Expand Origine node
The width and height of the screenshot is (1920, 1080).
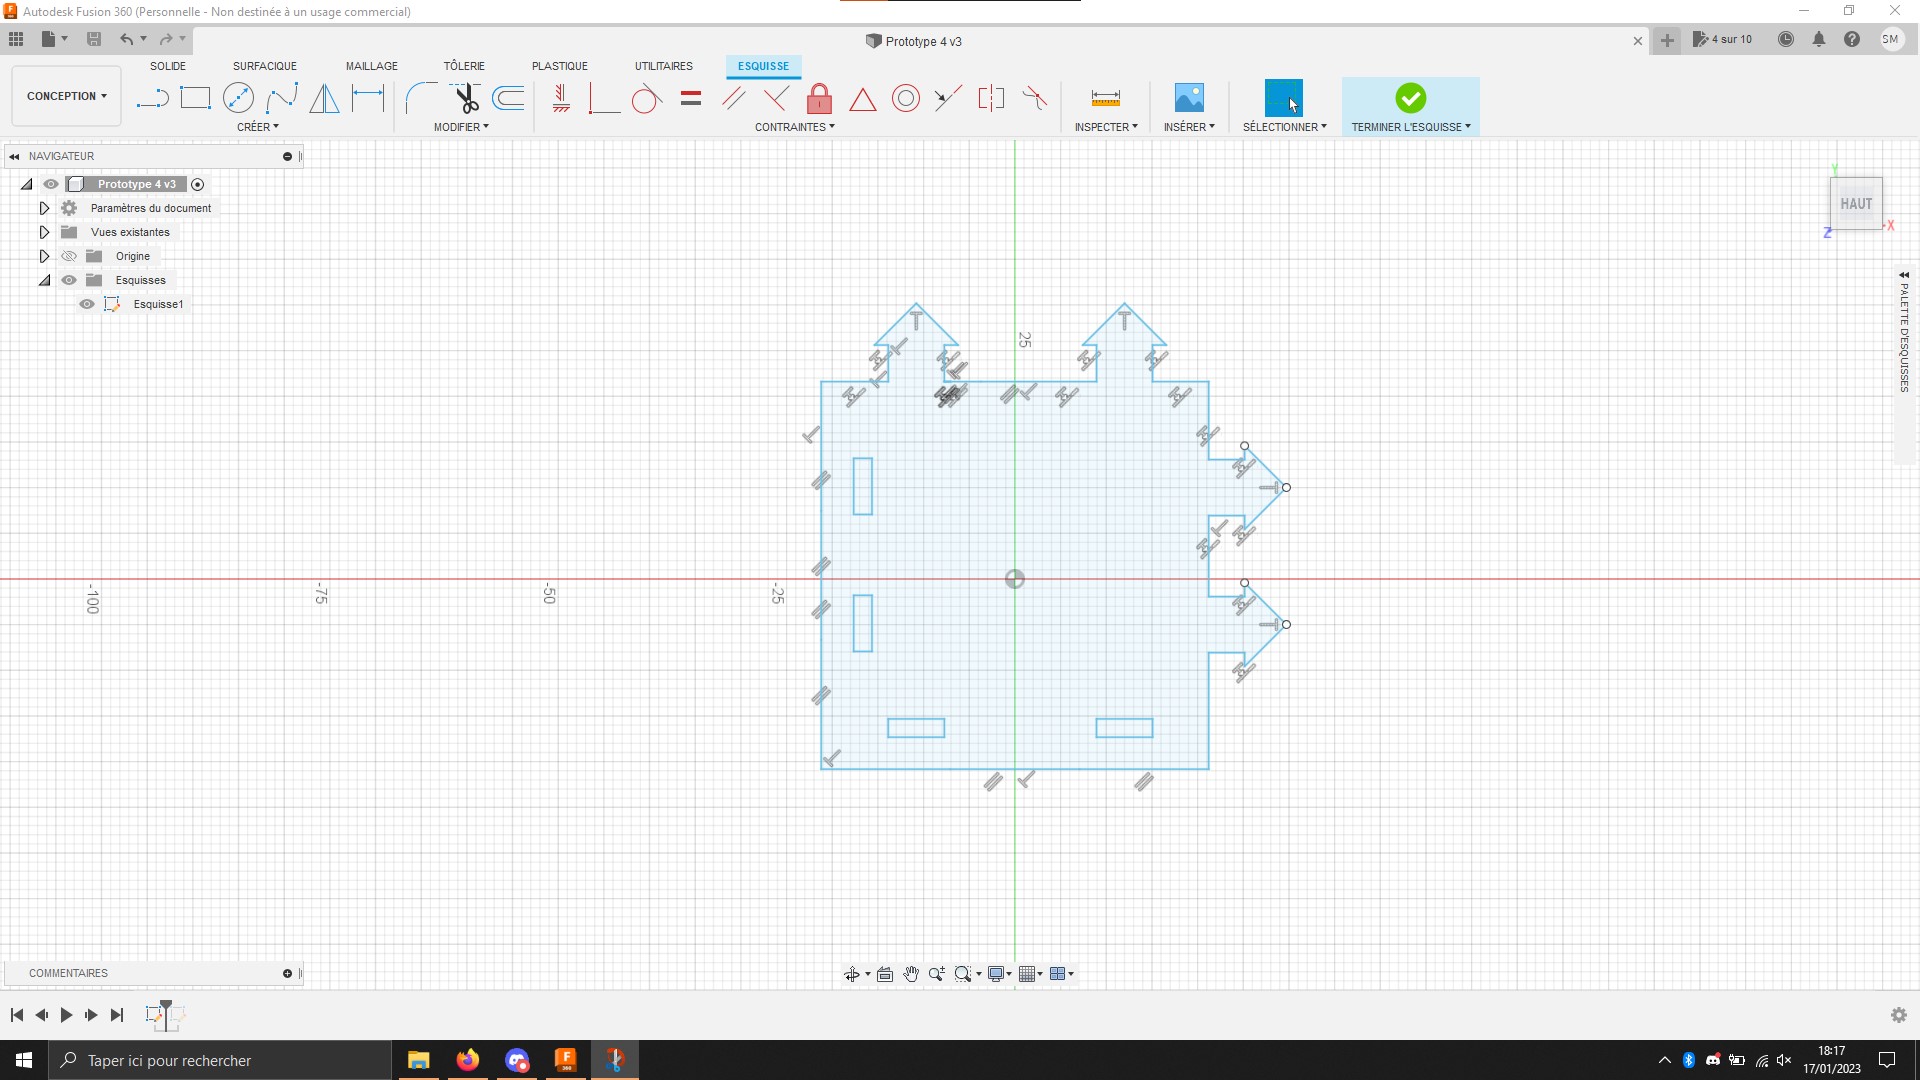tap(44, 256)
